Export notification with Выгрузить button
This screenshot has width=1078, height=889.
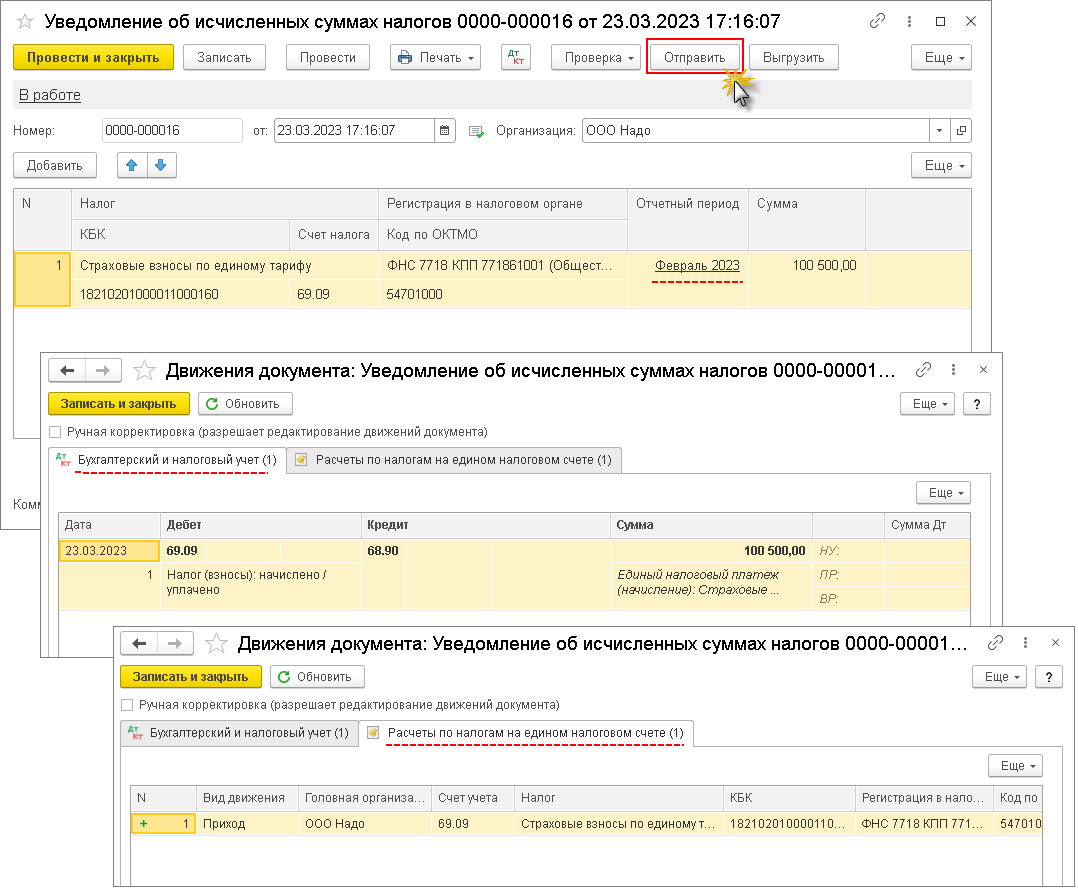[793, 58]
